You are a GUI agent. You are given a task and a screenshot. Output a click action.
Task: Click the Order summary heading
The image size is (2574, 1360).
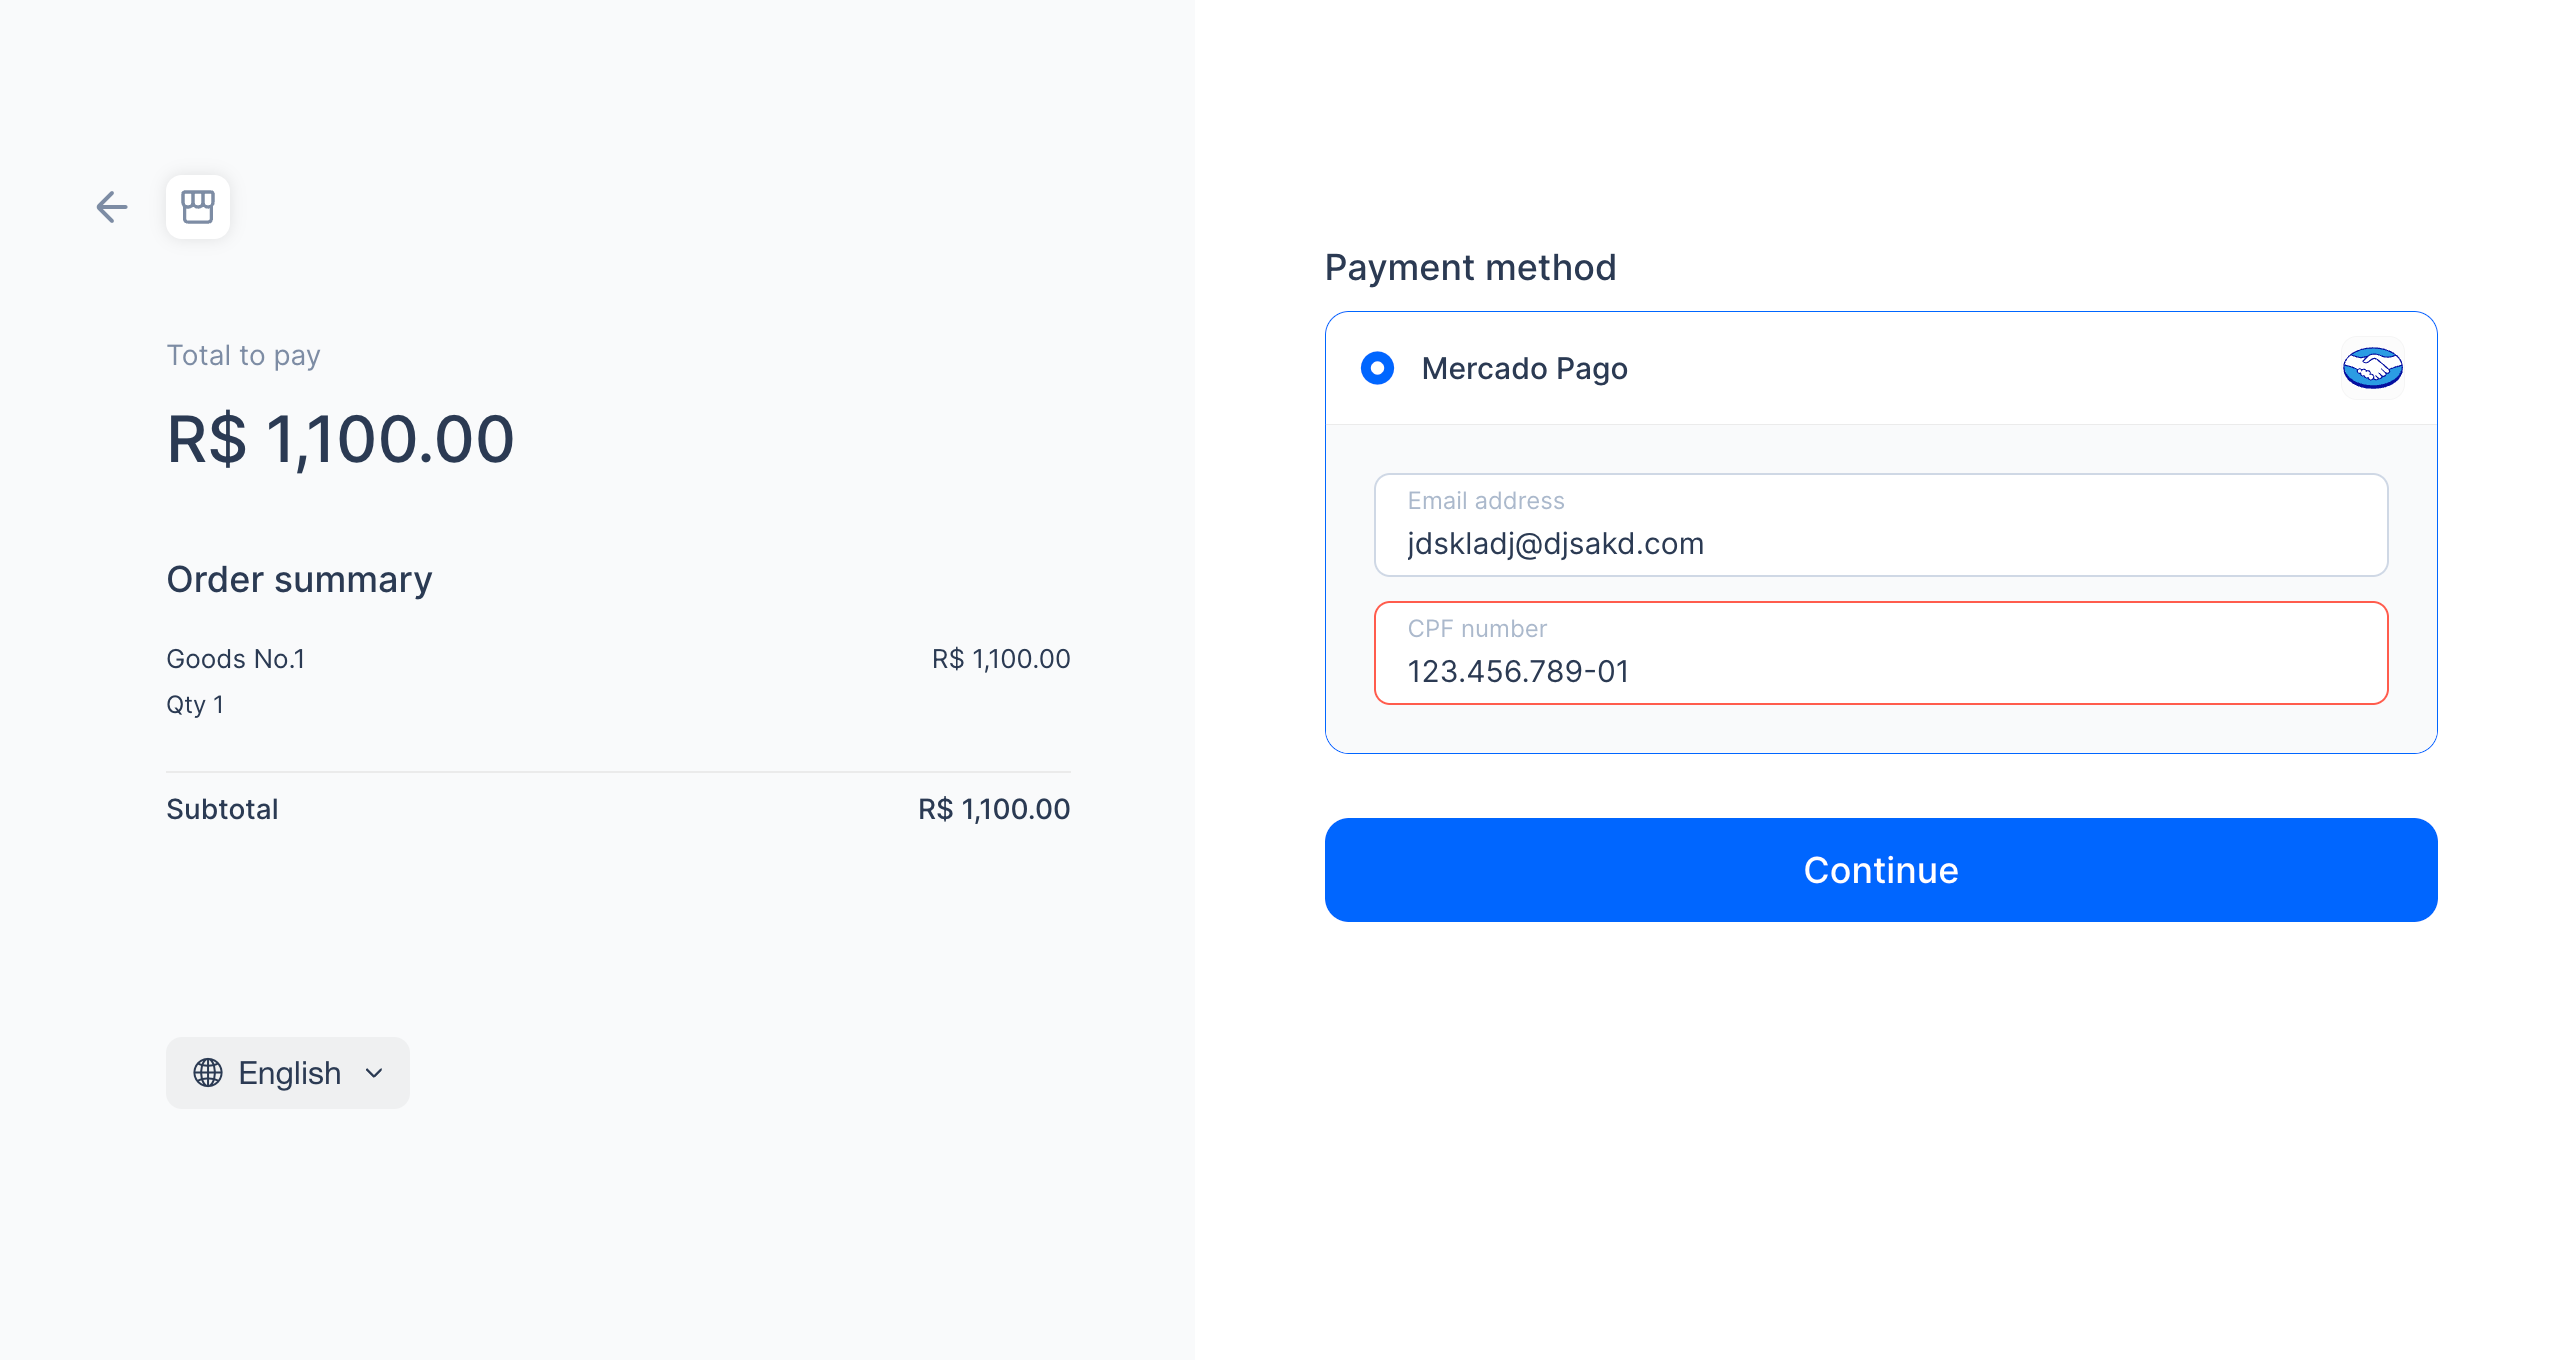coord(299,580)
